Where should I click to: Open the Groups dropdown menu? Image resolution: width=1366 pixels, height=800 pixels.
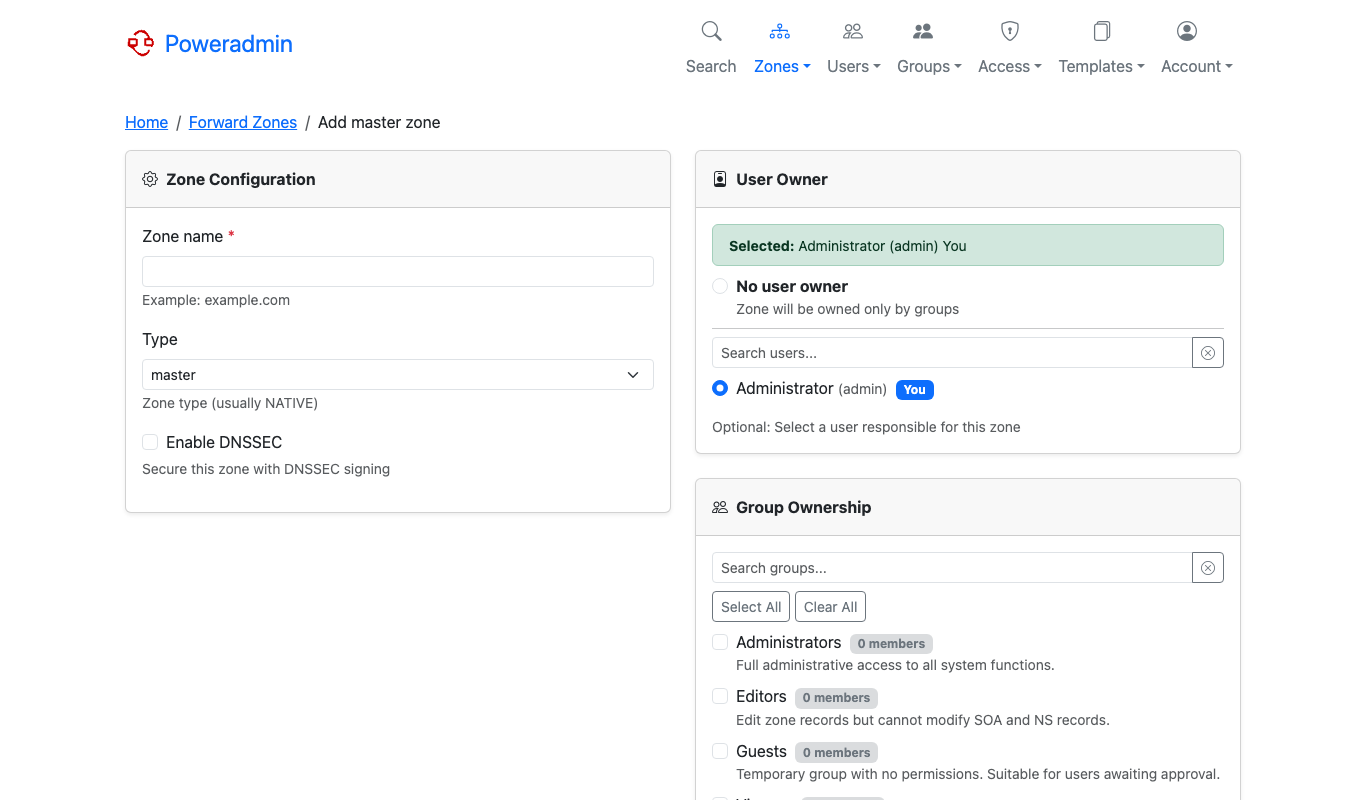coord(929,66)
